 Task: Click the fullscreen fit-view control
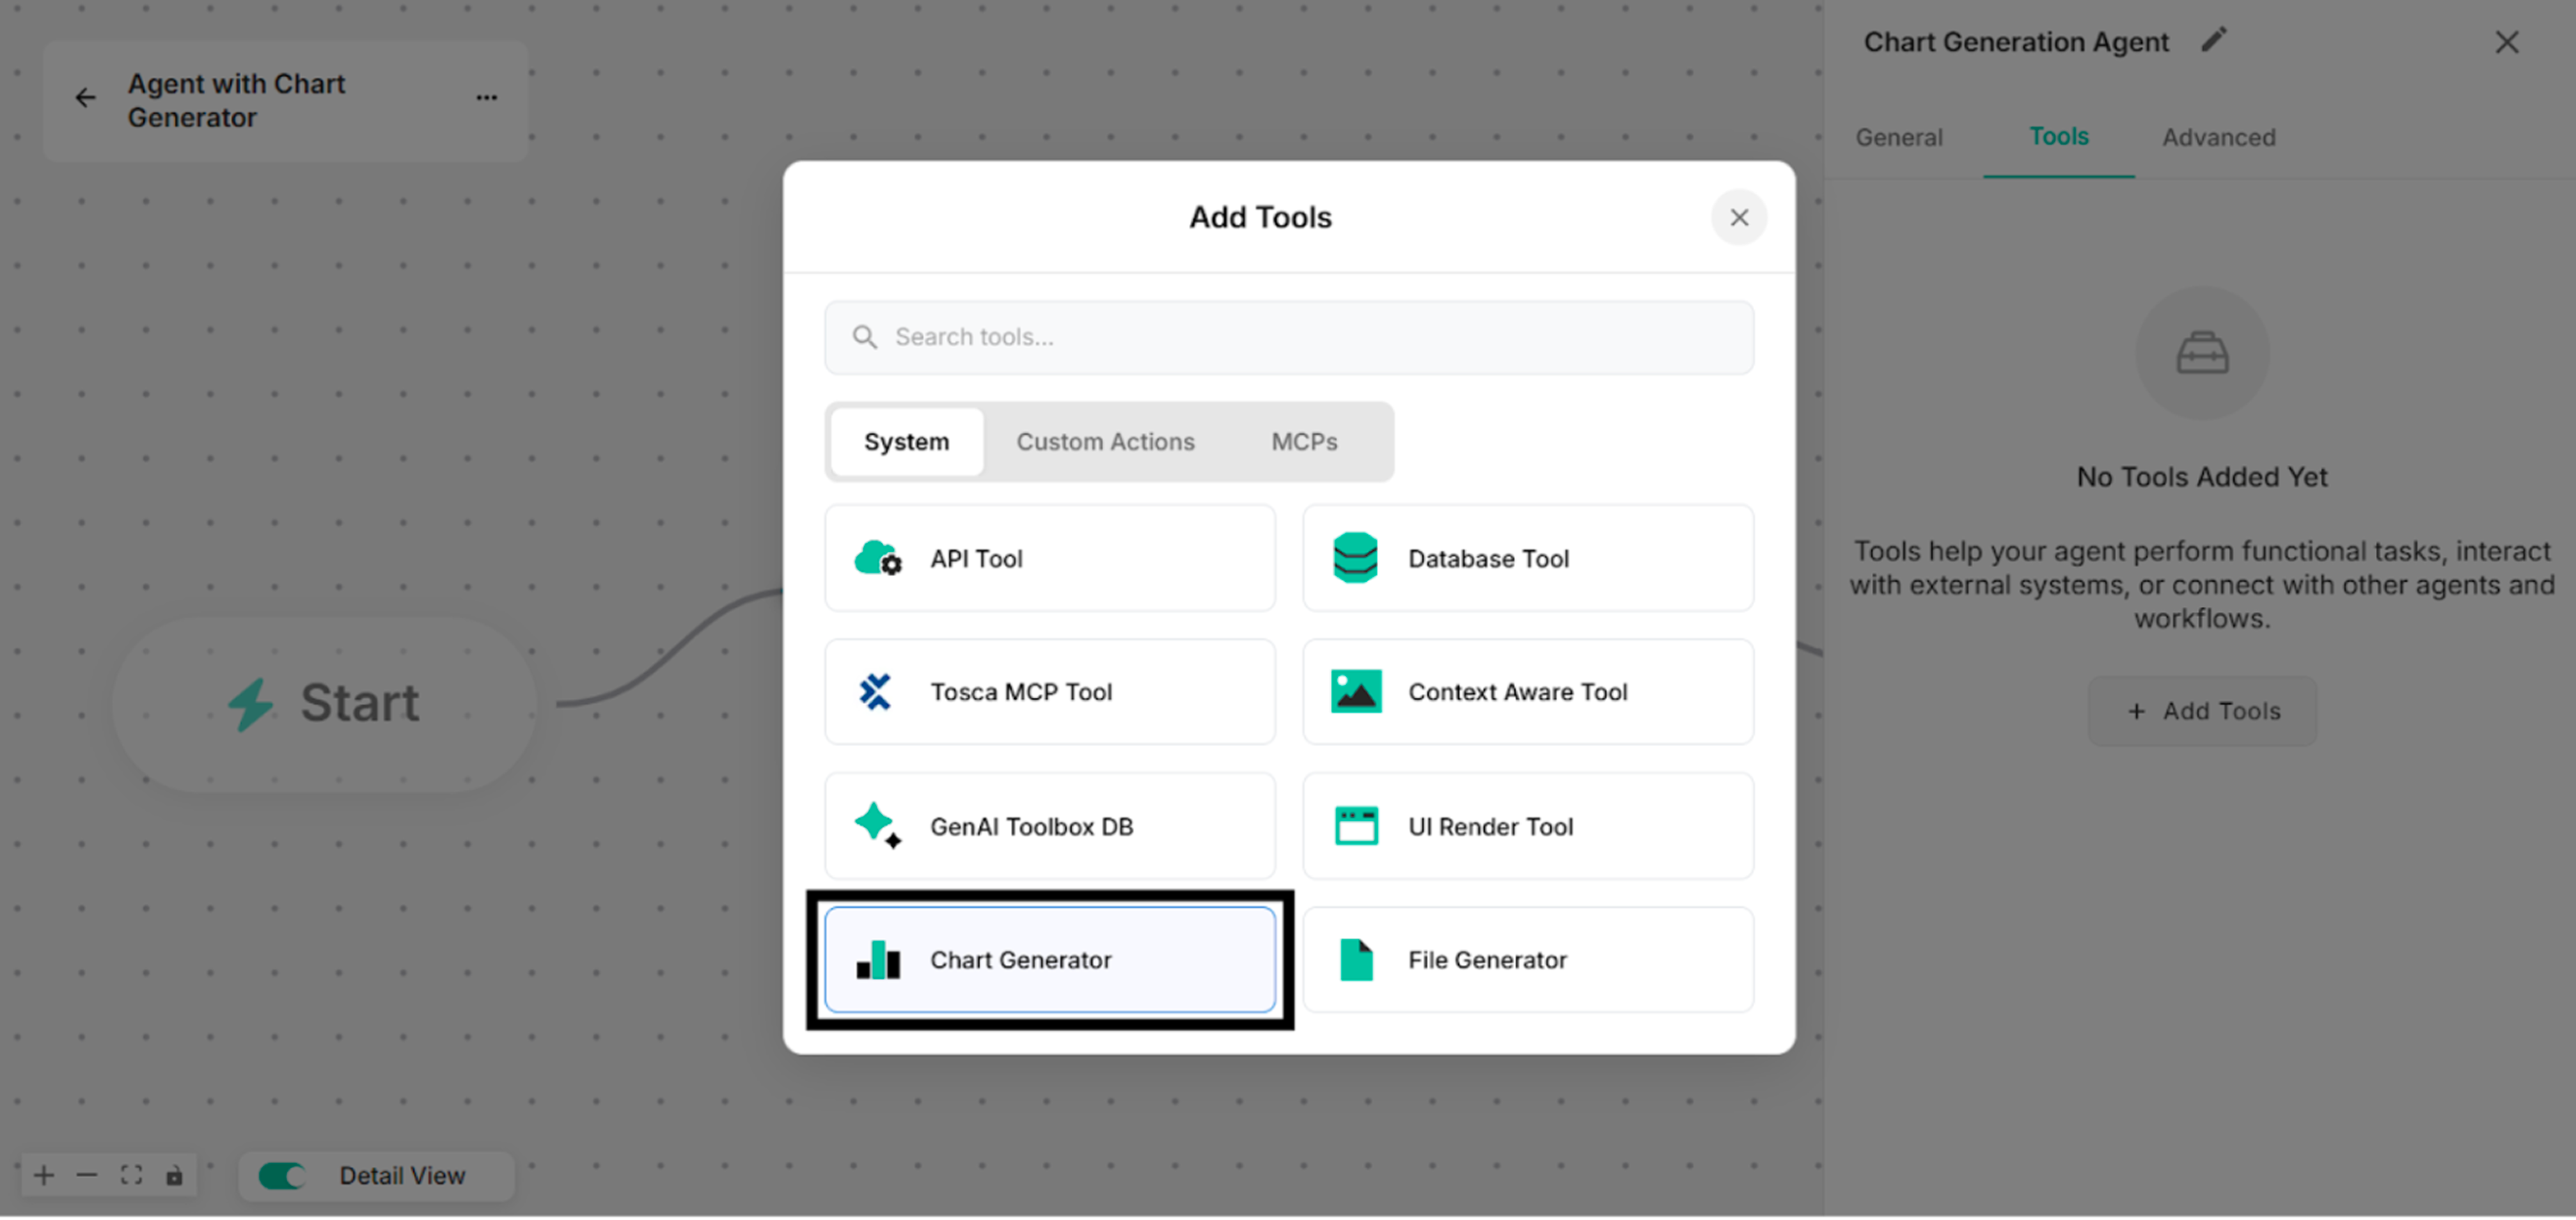point(131,1175)
